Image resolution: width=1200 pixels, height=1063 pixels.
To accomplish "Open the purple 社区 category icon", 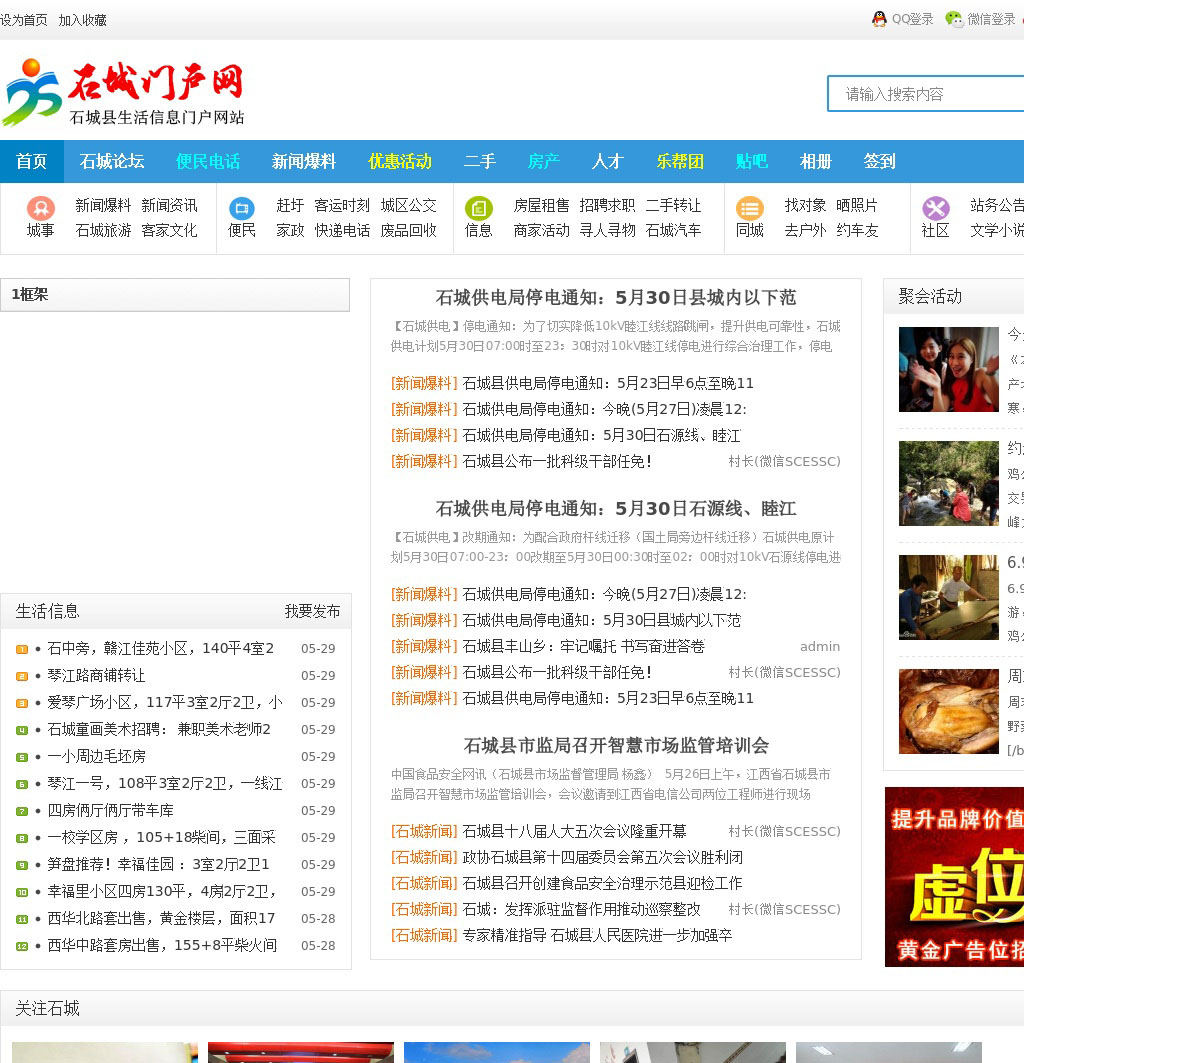I will click(x=935, y=208).
